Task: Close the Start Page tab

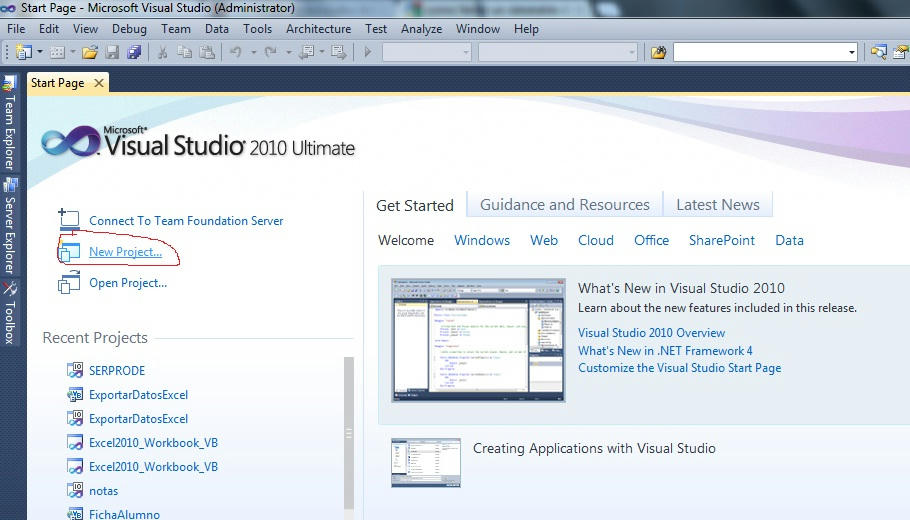Action: 99,83
